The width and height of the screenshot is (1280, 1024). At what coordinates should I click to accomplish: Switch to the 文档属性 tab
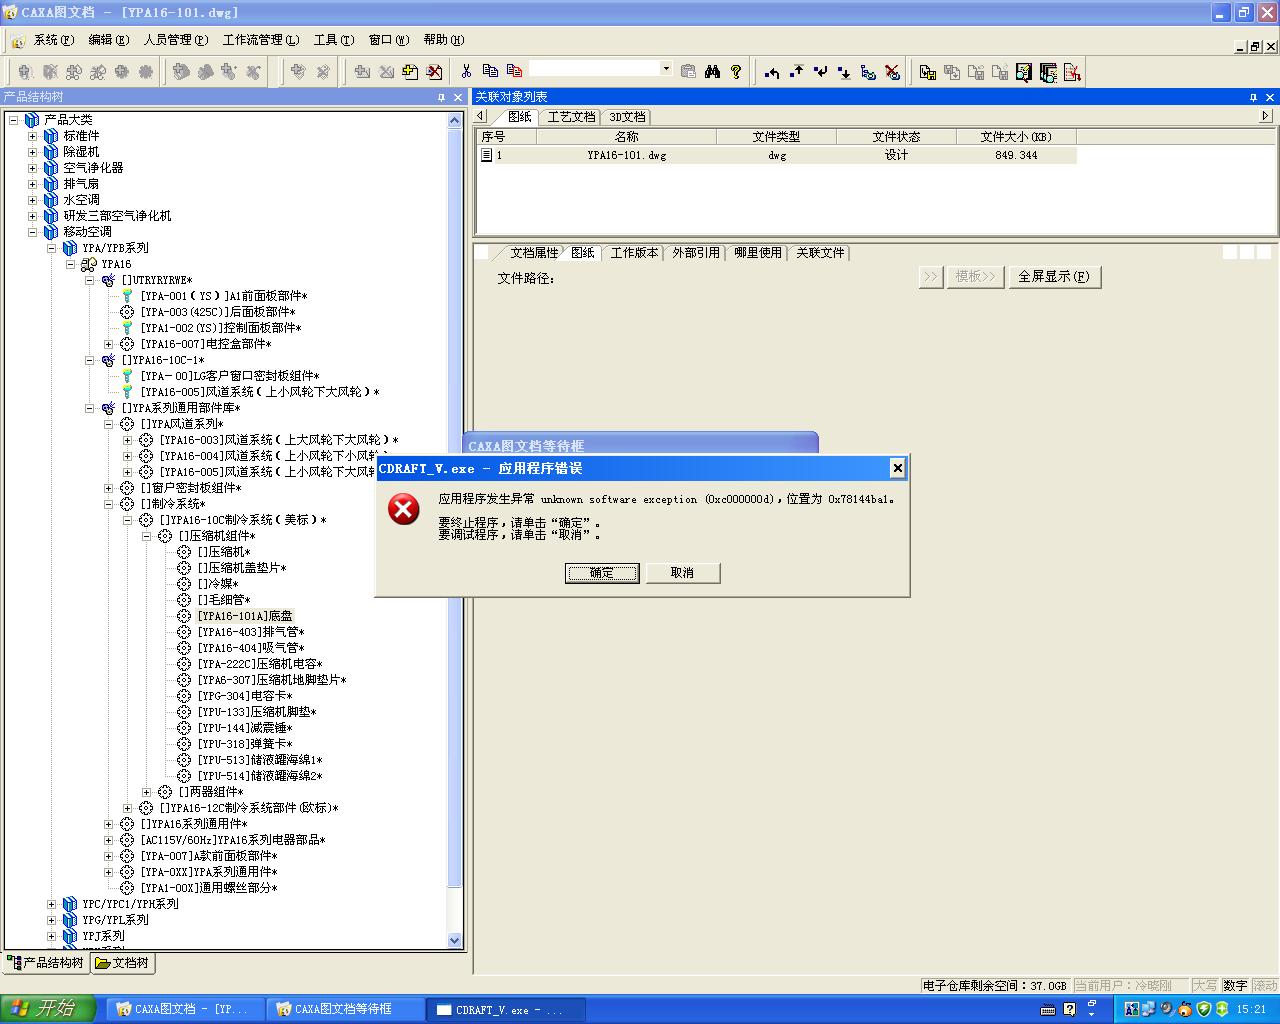point(535,253)
